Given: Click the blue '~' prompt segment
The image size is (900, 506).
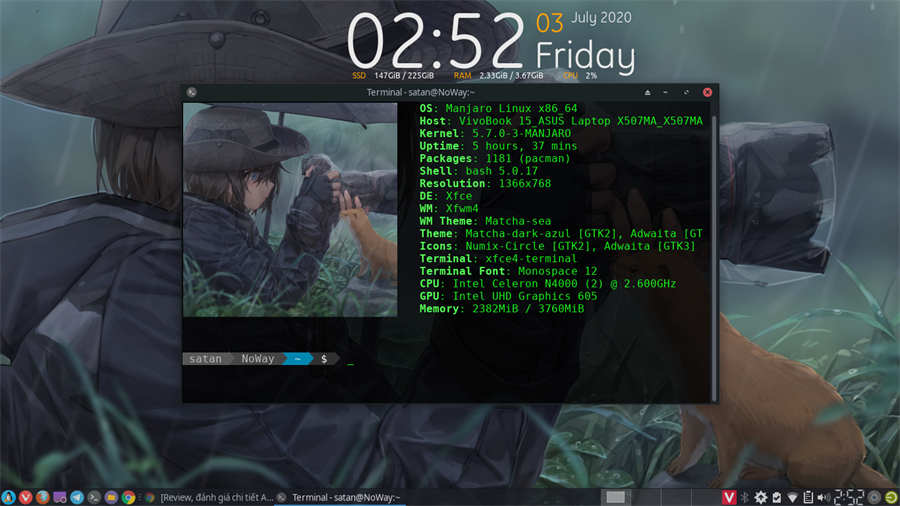Looking at the screenshot, I should point(297,359).
